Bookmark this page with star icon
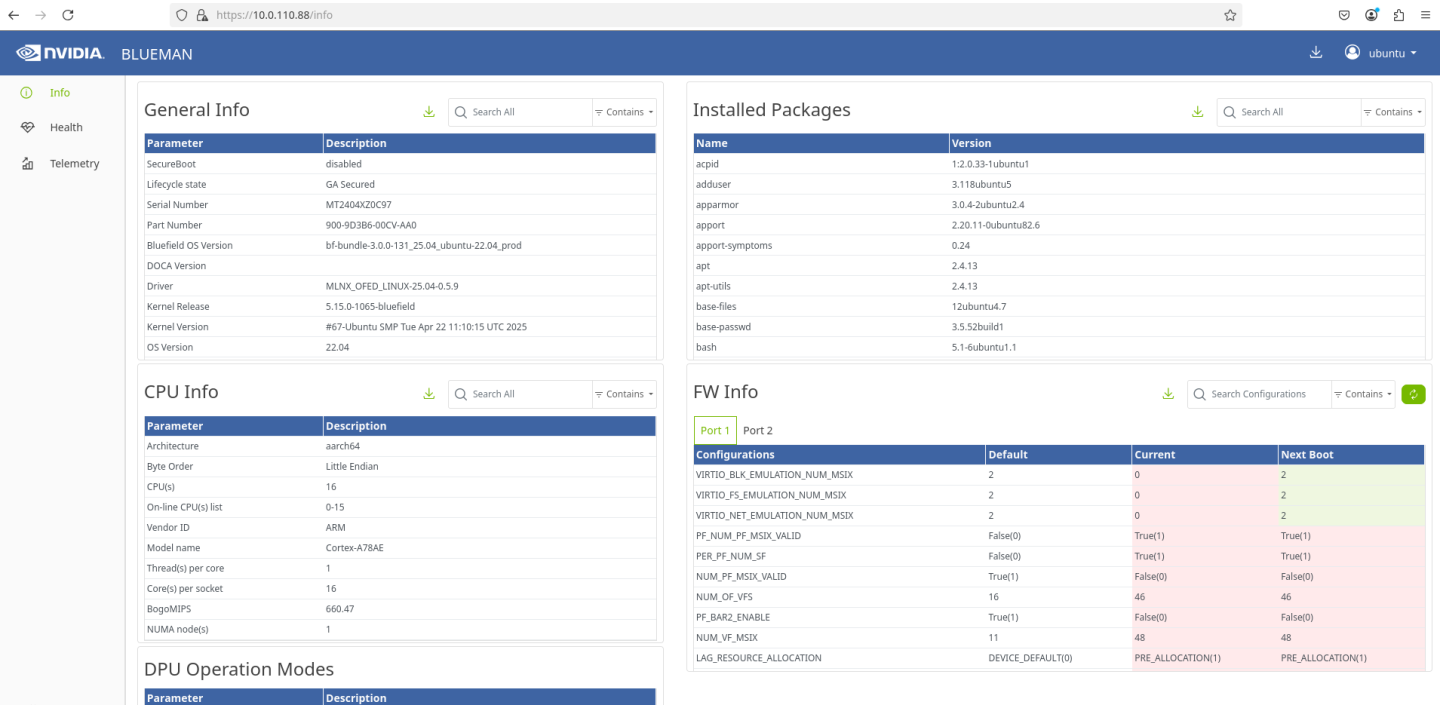 coord(1230,15)
